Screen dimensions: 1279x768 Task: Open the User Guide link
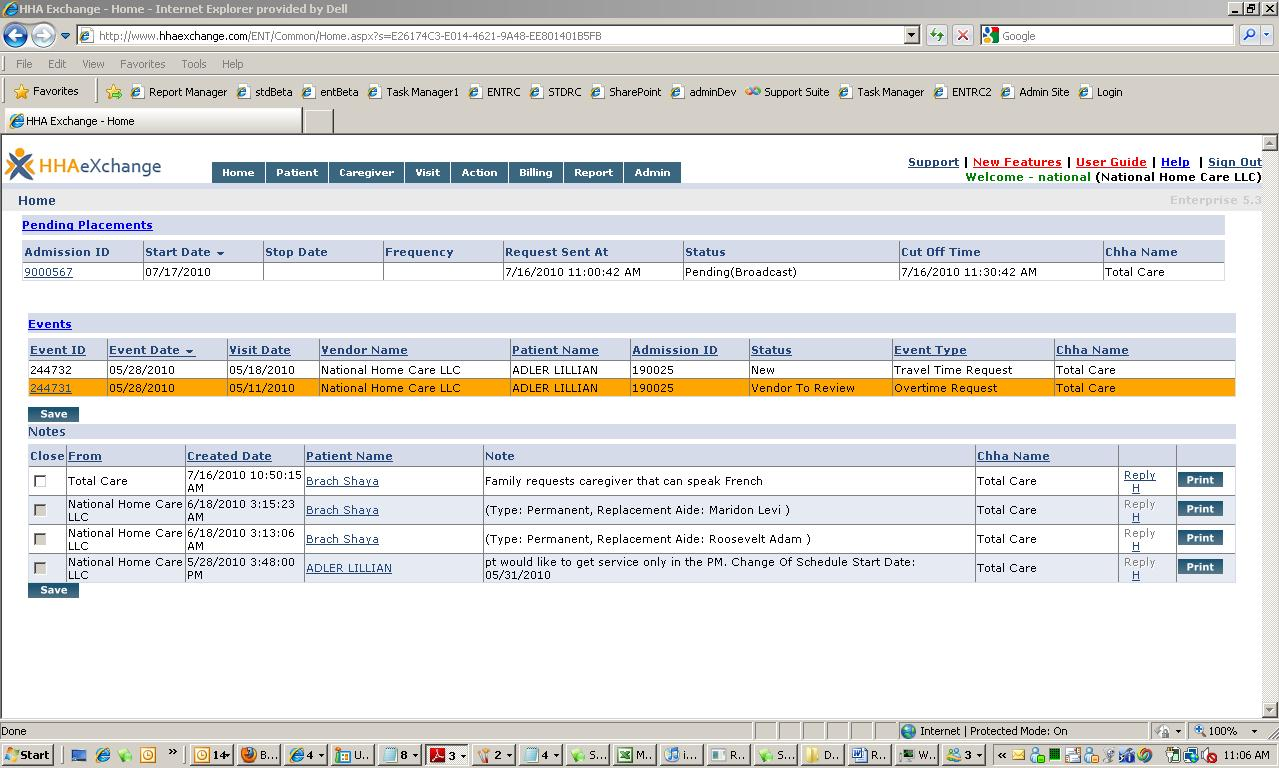pos(1111,162)
